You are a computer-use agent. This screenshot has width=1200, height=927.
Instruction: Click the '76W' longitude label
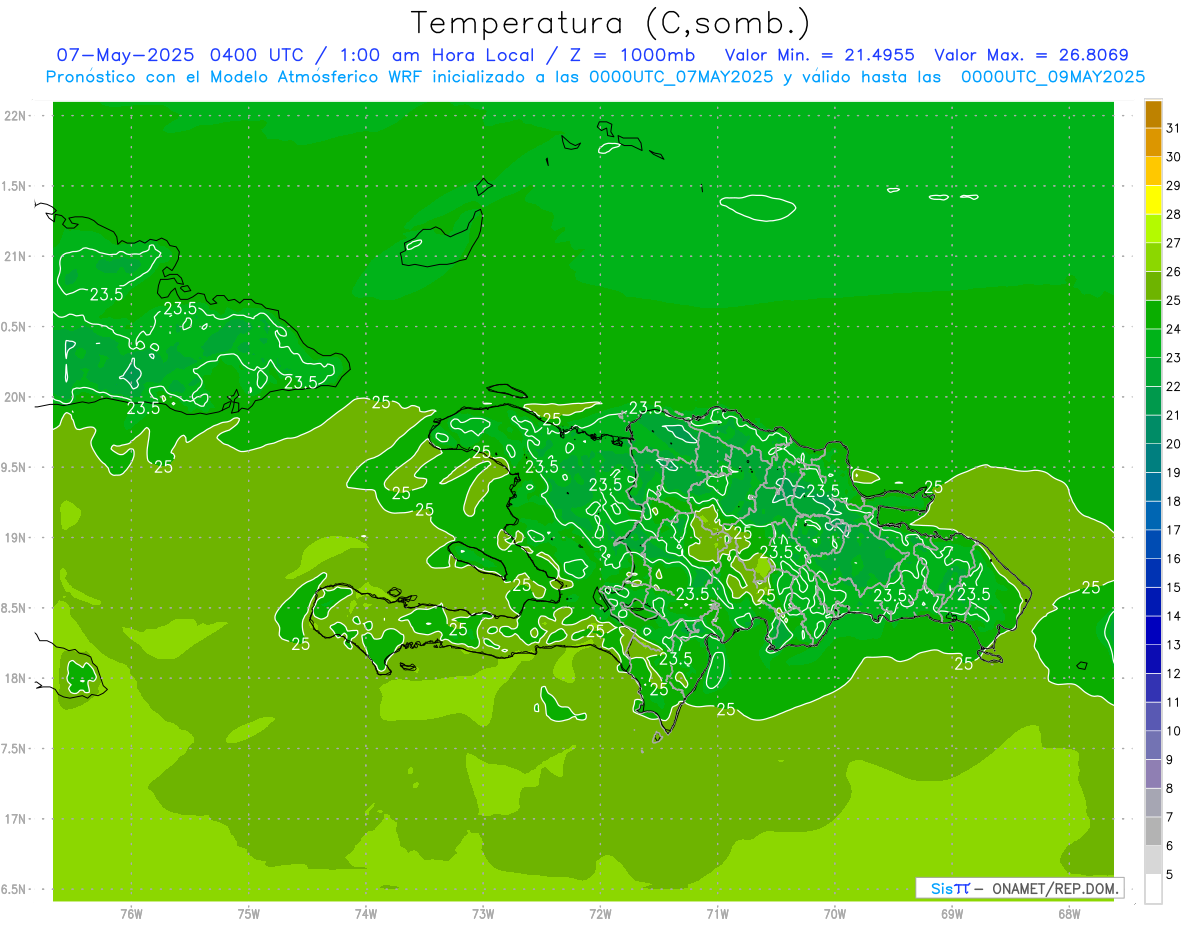coord(131,914)
